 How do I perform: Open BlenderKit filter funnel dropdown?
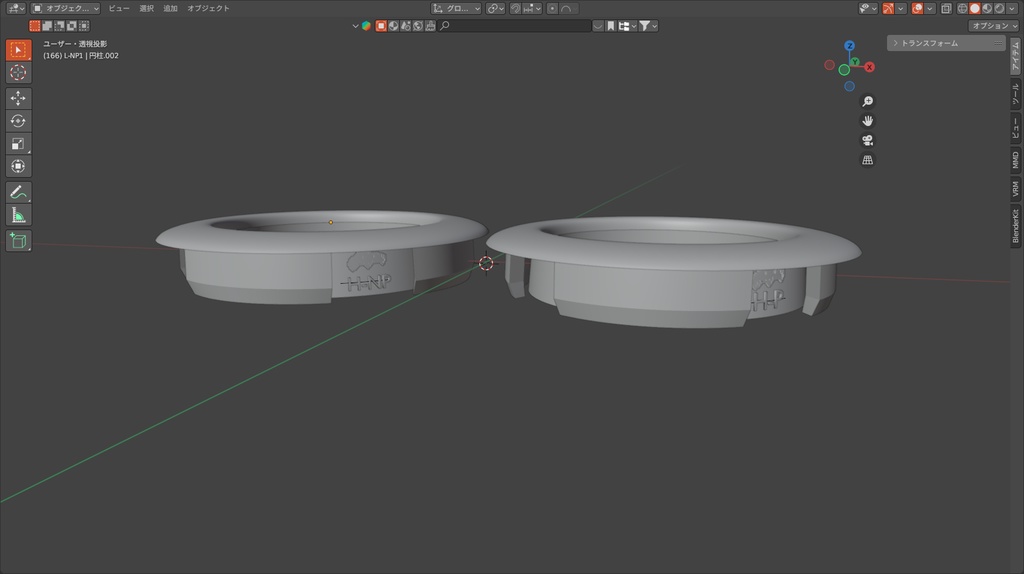[648, 26]
